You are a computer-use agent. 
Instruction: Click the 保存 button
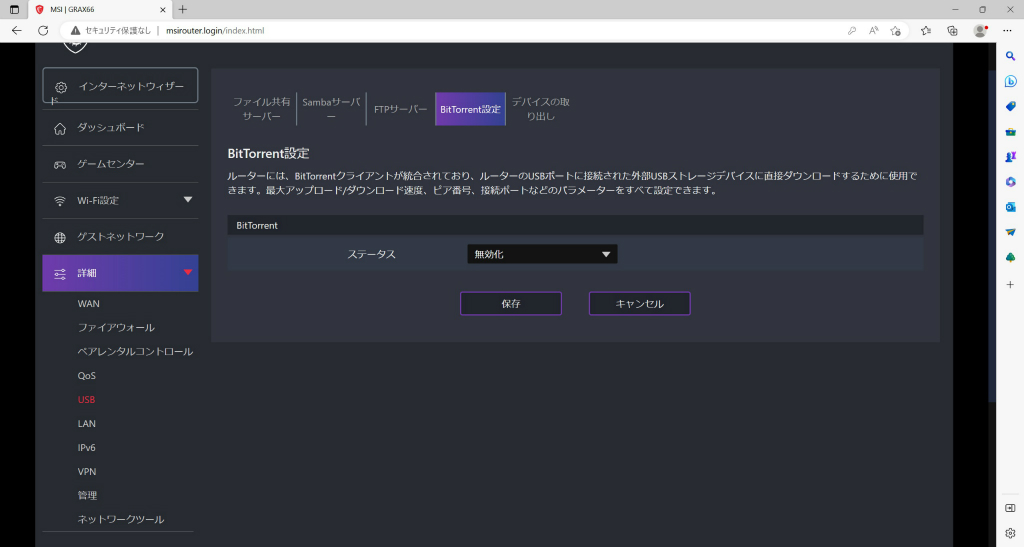511,304
